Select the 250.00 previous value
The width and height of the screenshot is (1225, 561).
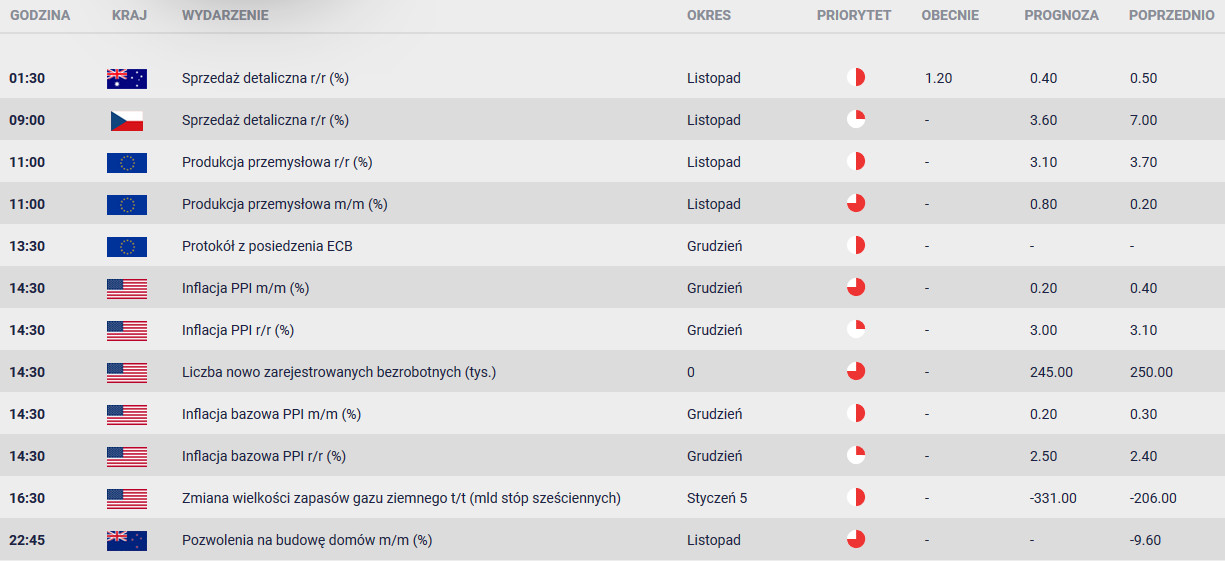pos(1151,372)
